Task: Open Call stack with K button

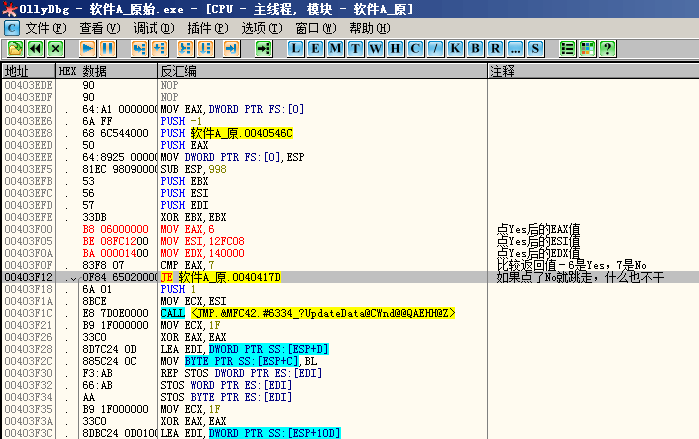Action: click(x=455, y=49)
